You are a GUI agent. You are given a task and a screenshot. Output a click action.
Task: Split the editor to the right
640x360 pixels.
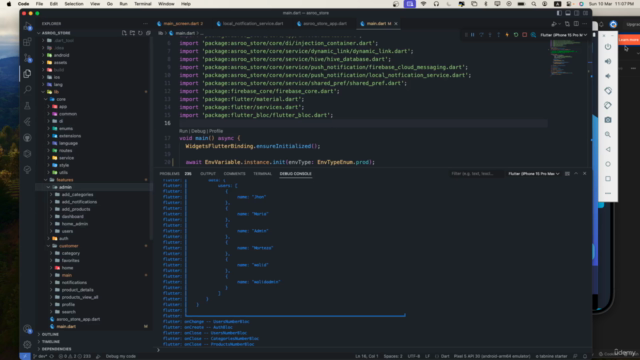click(x=576, y=24)
